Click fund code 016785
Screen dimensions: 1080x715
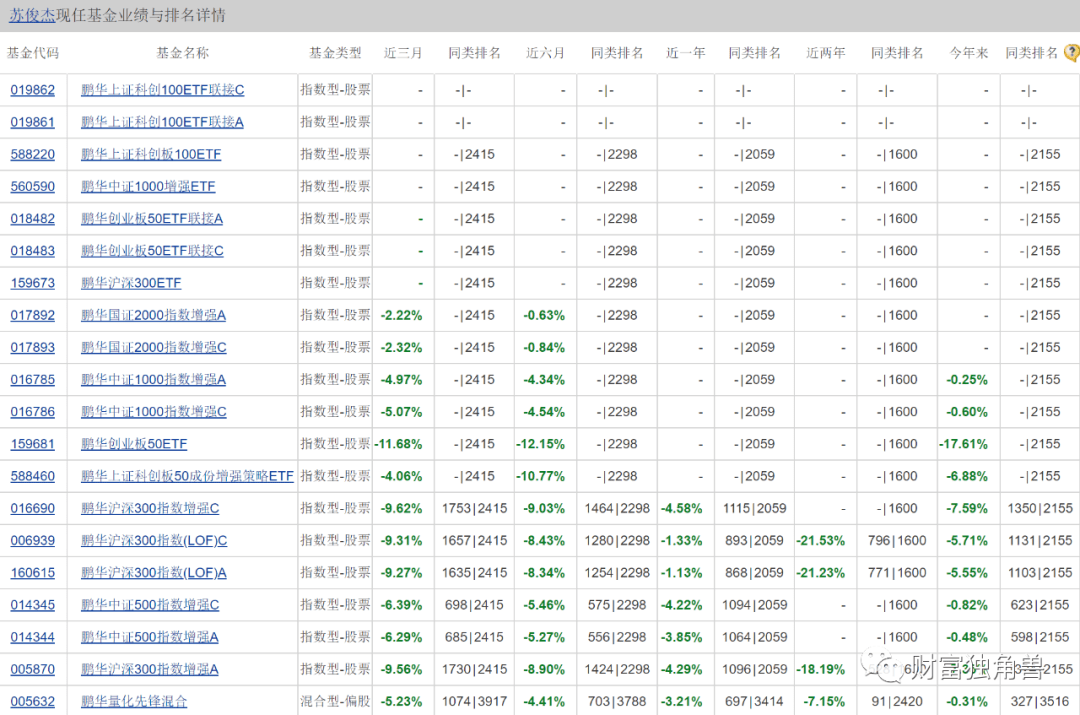click(33, 380)
